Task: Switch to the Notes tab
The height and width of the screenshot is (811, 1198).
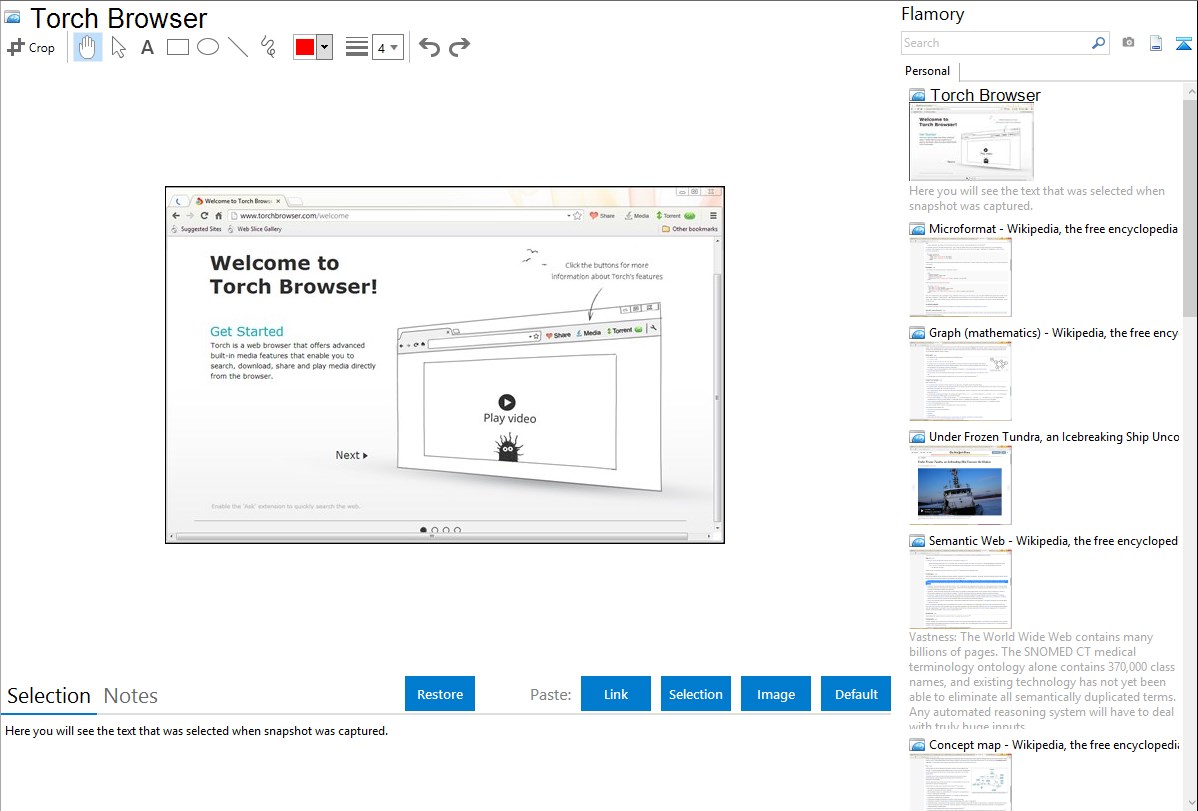Action: click(131, 696)
